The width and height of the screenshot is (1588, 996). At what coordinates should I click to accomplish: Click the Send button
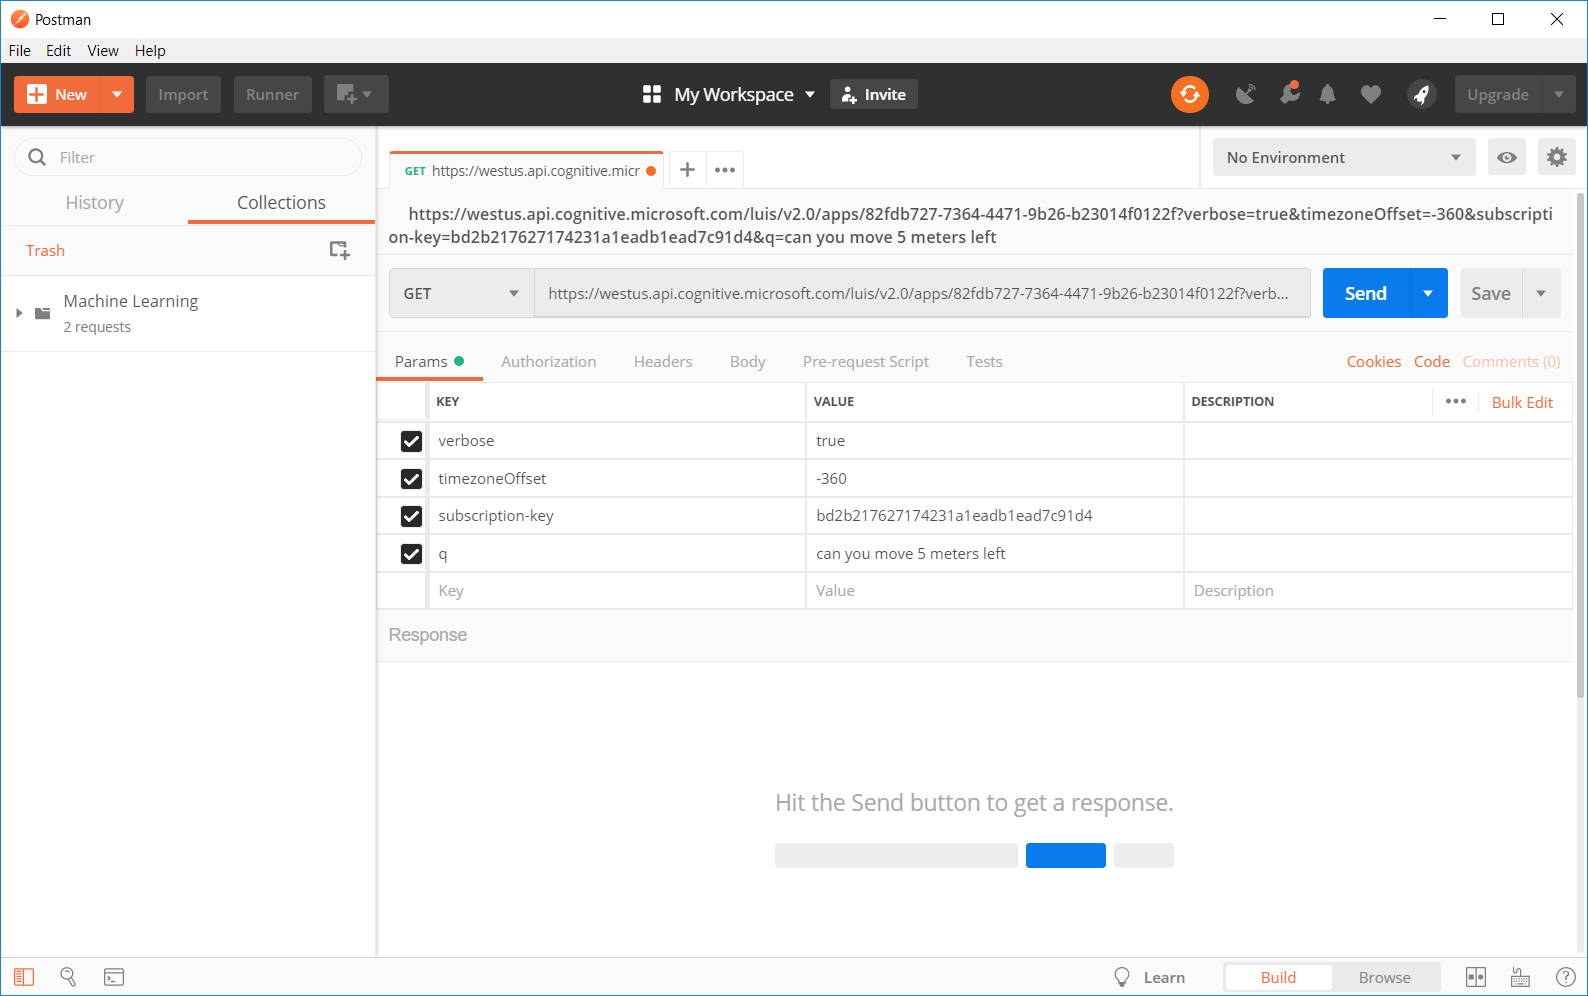(1366, 293)
